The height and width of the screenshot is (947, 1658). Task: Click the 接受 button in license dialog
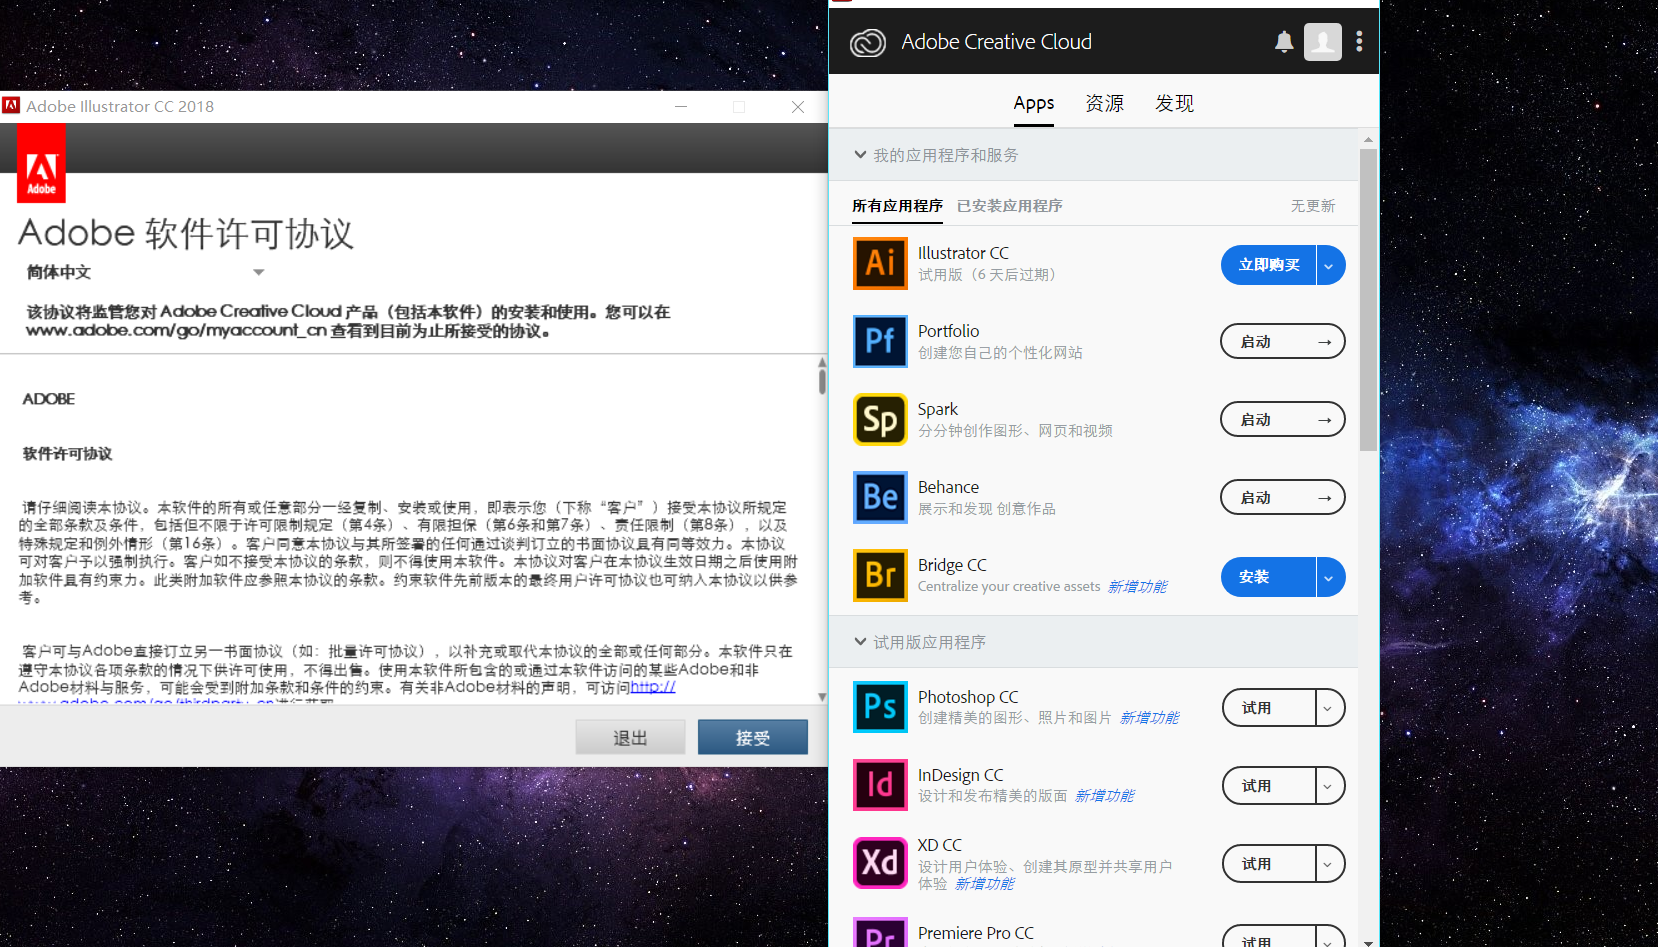pos(753,738)
